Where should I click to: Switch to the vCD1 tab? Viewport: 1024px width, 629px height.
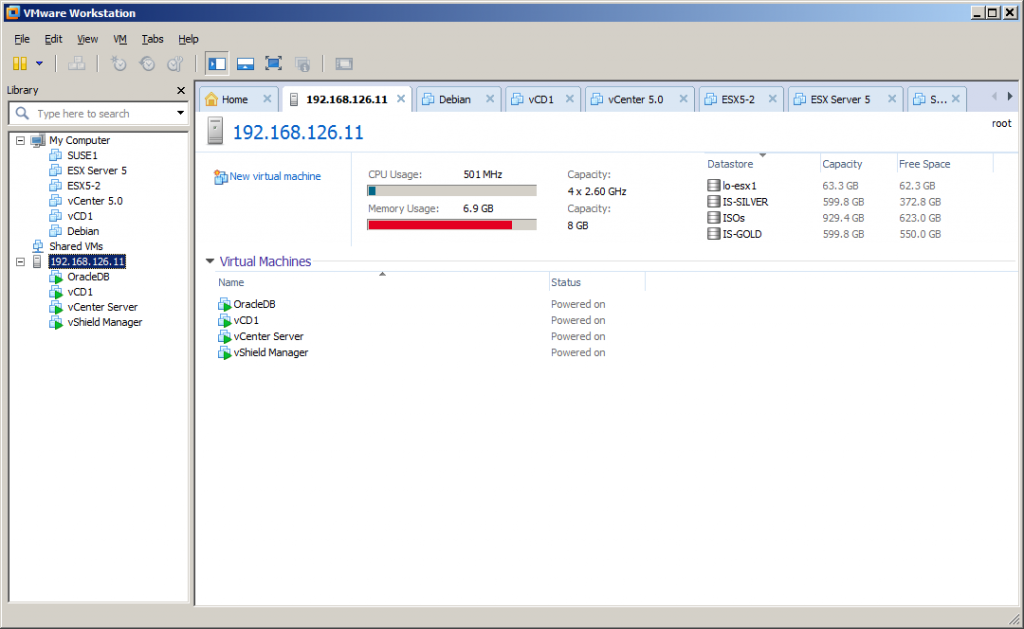[x=541, y=99]
